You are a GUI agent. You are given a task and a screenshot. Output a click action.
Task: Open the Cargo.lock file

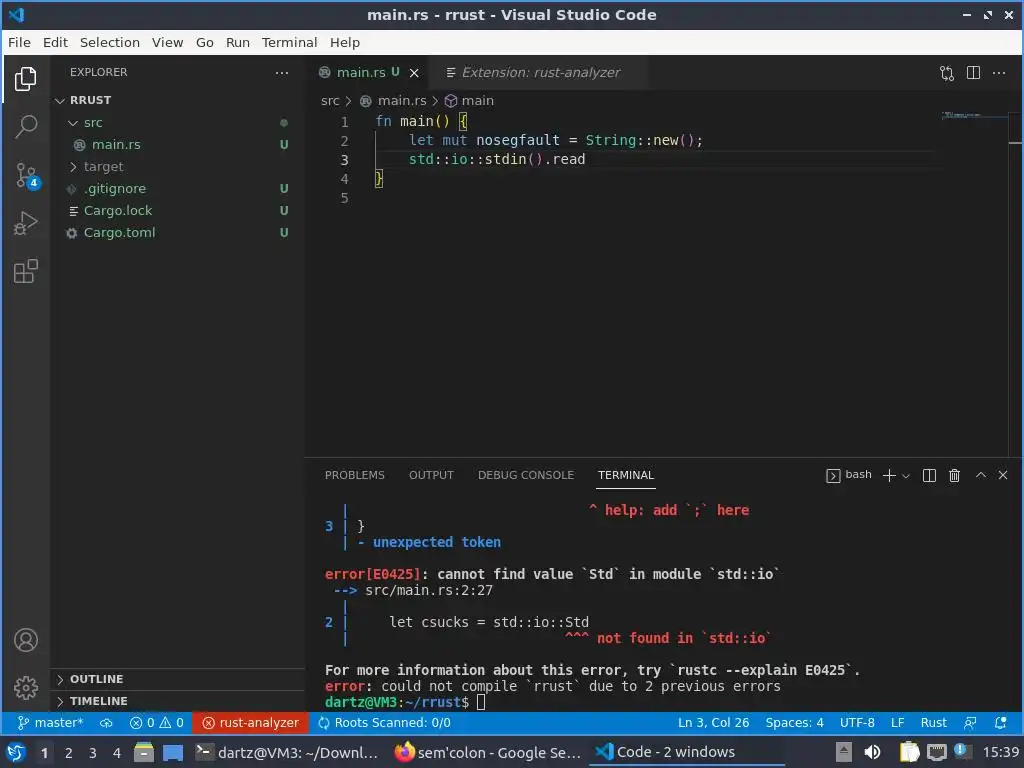click(x=176, y=210)
